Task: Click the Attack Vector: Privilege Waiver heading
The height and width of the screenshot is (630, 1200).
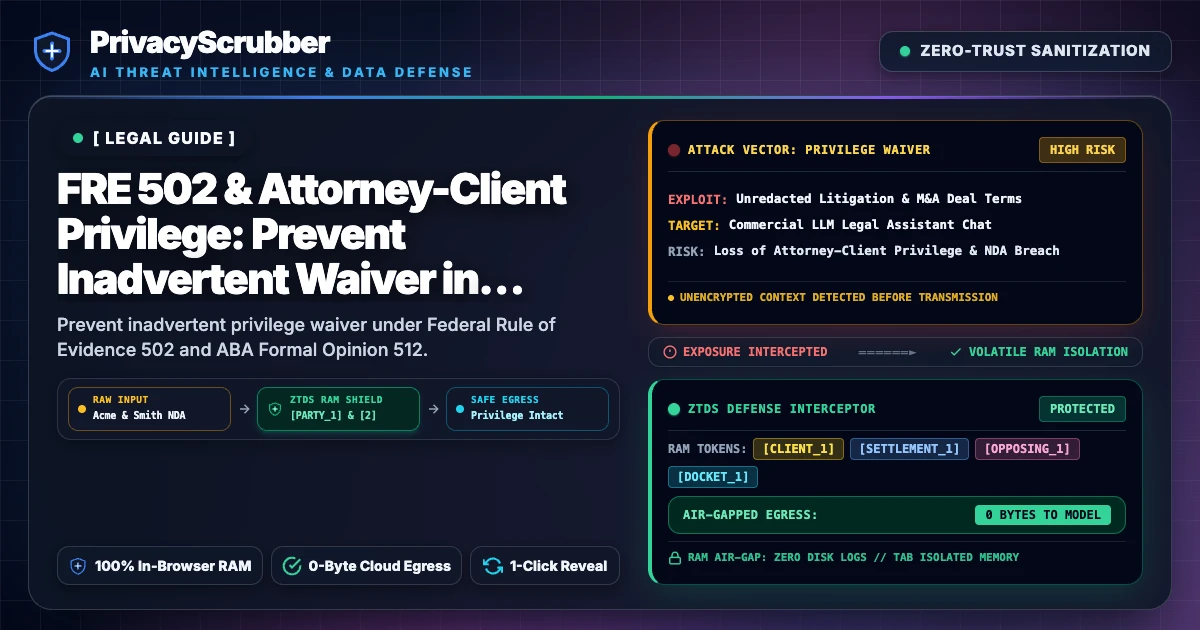Action: click(809, 150)
